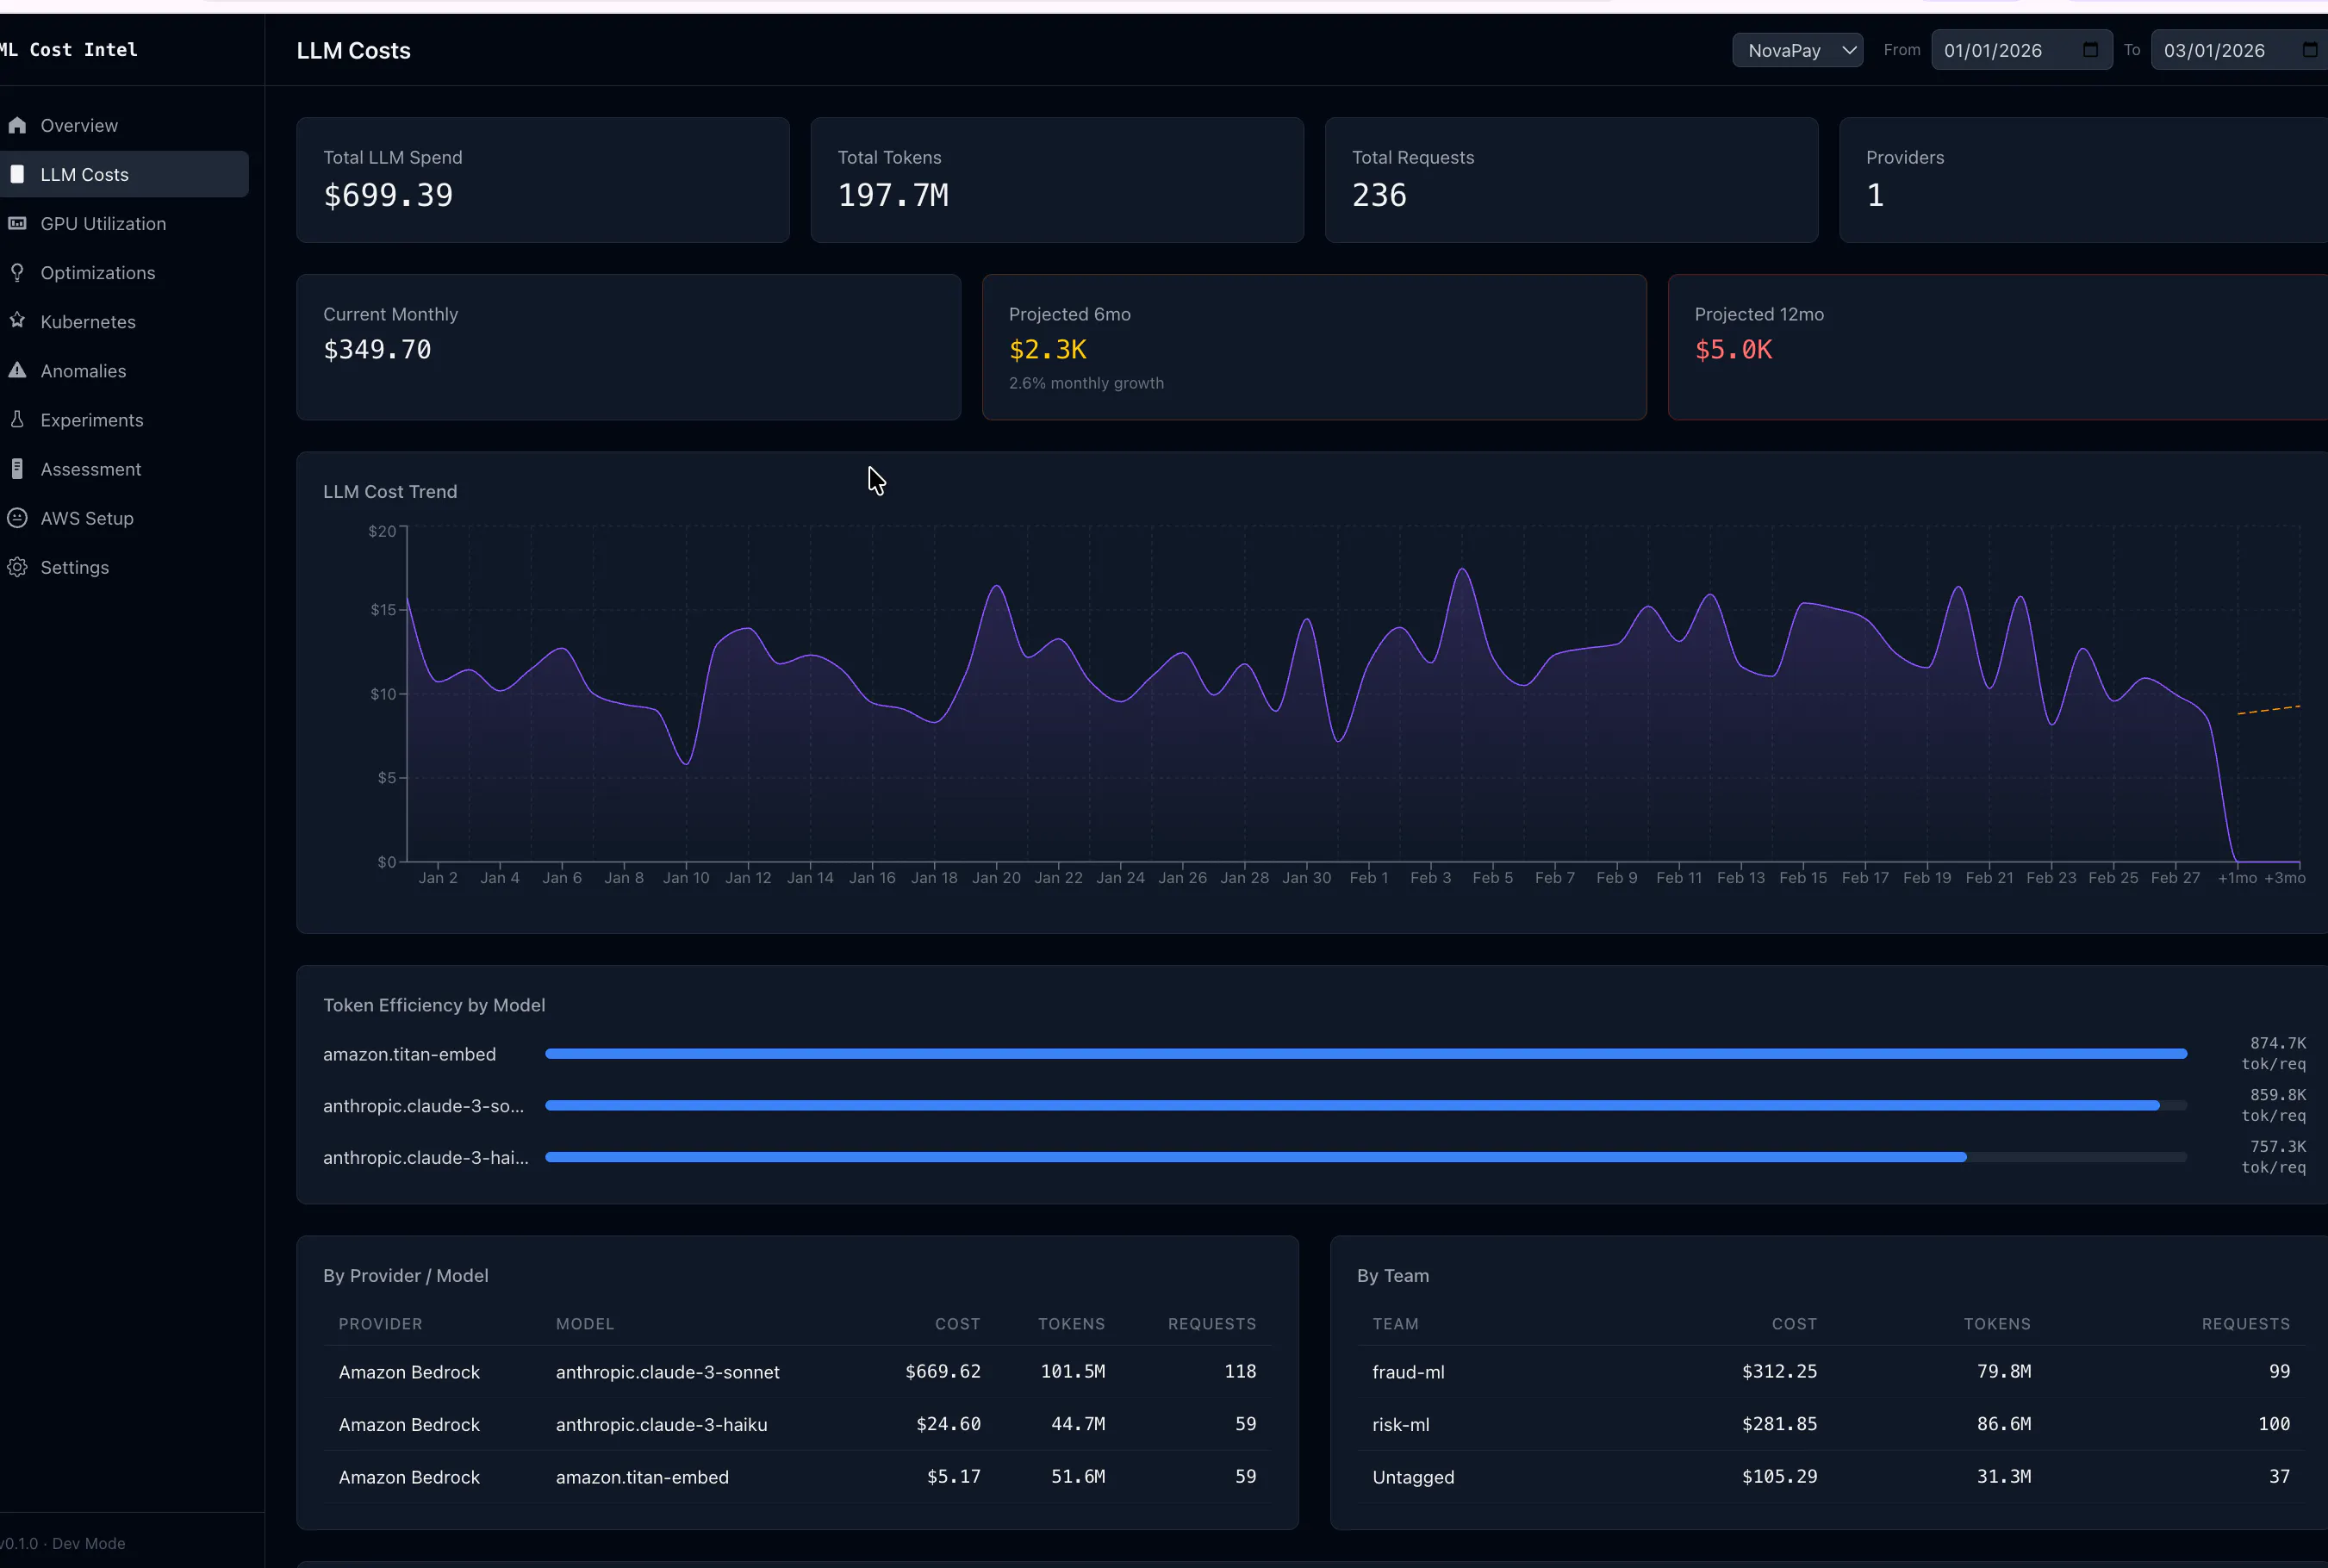Image resolution: width=2328 pixels, height=1568 pixels.
Task: Open AWS Setup page
Action: tap(87, 517)
